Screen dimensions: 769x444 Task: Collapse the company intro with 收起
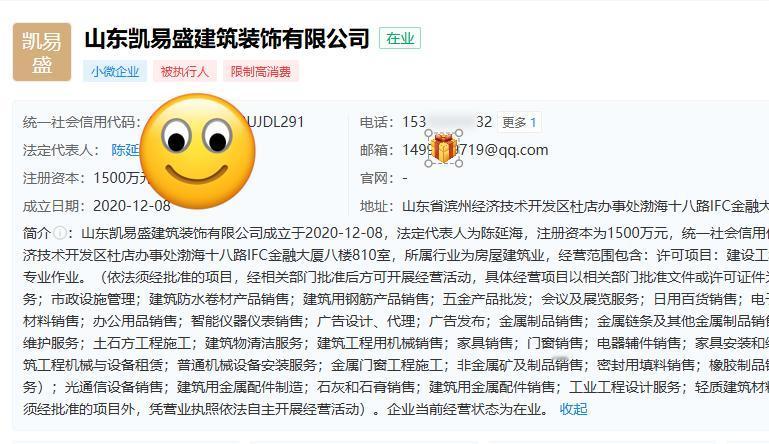(573, 409)
